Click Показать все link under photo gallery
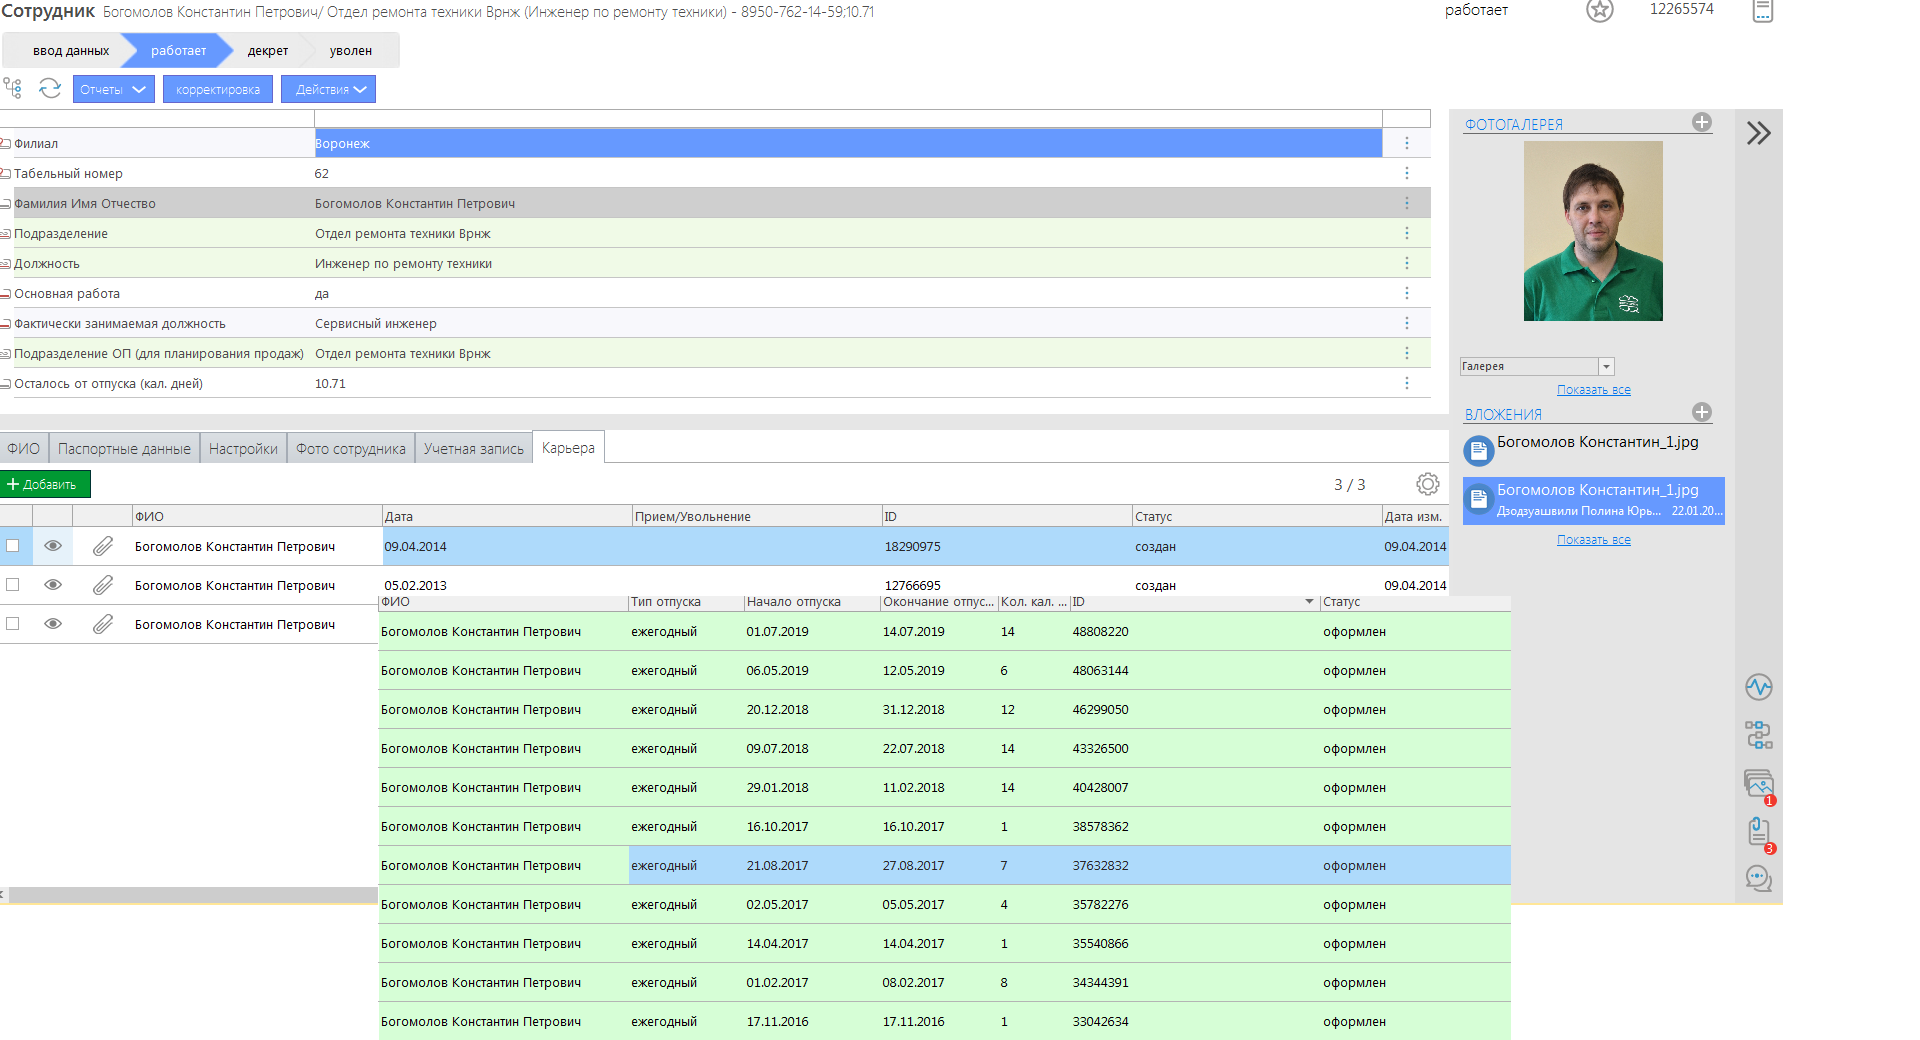 click(x=1593, y=390)
